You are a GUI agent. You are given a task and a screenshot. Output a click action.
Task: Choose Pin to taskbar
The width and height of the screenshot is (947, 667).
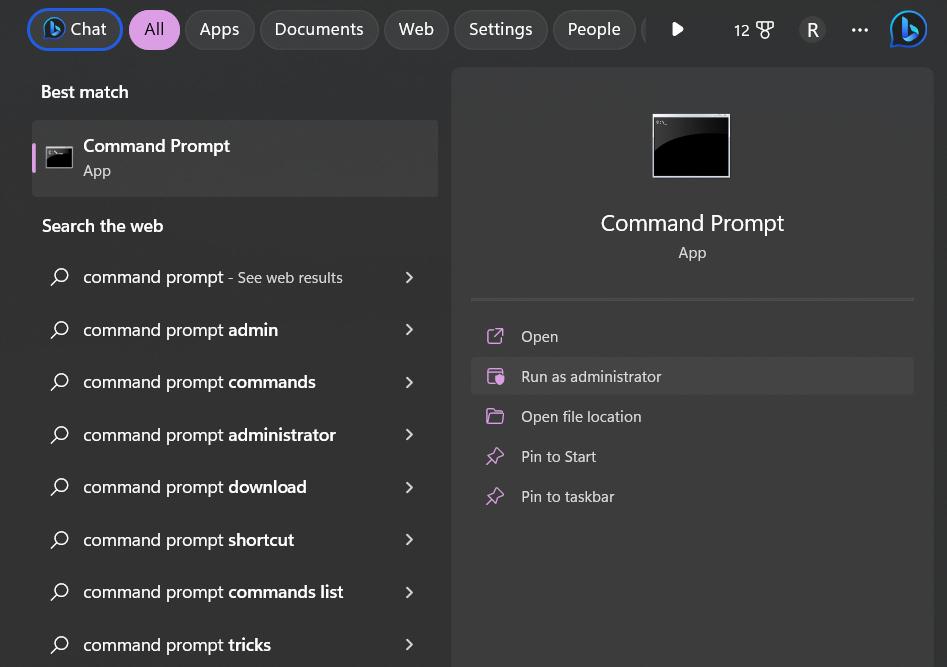tap(692, 496)
